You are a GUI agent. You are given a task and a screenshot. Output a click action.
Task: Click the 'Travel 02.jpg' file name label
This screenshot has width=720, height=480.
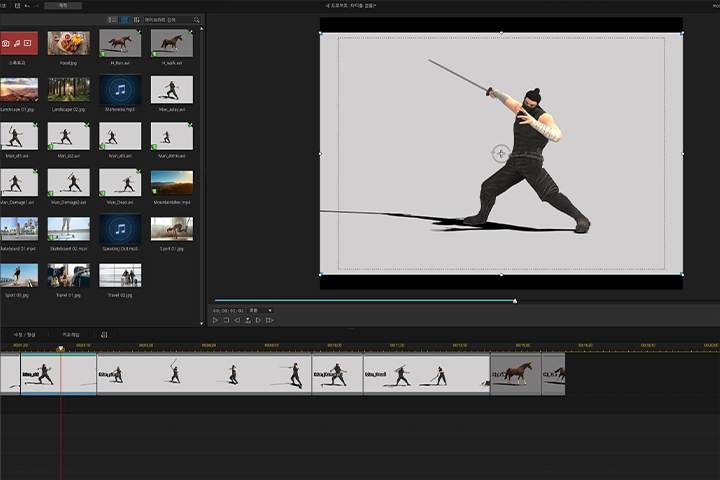(x=120, y=295)
